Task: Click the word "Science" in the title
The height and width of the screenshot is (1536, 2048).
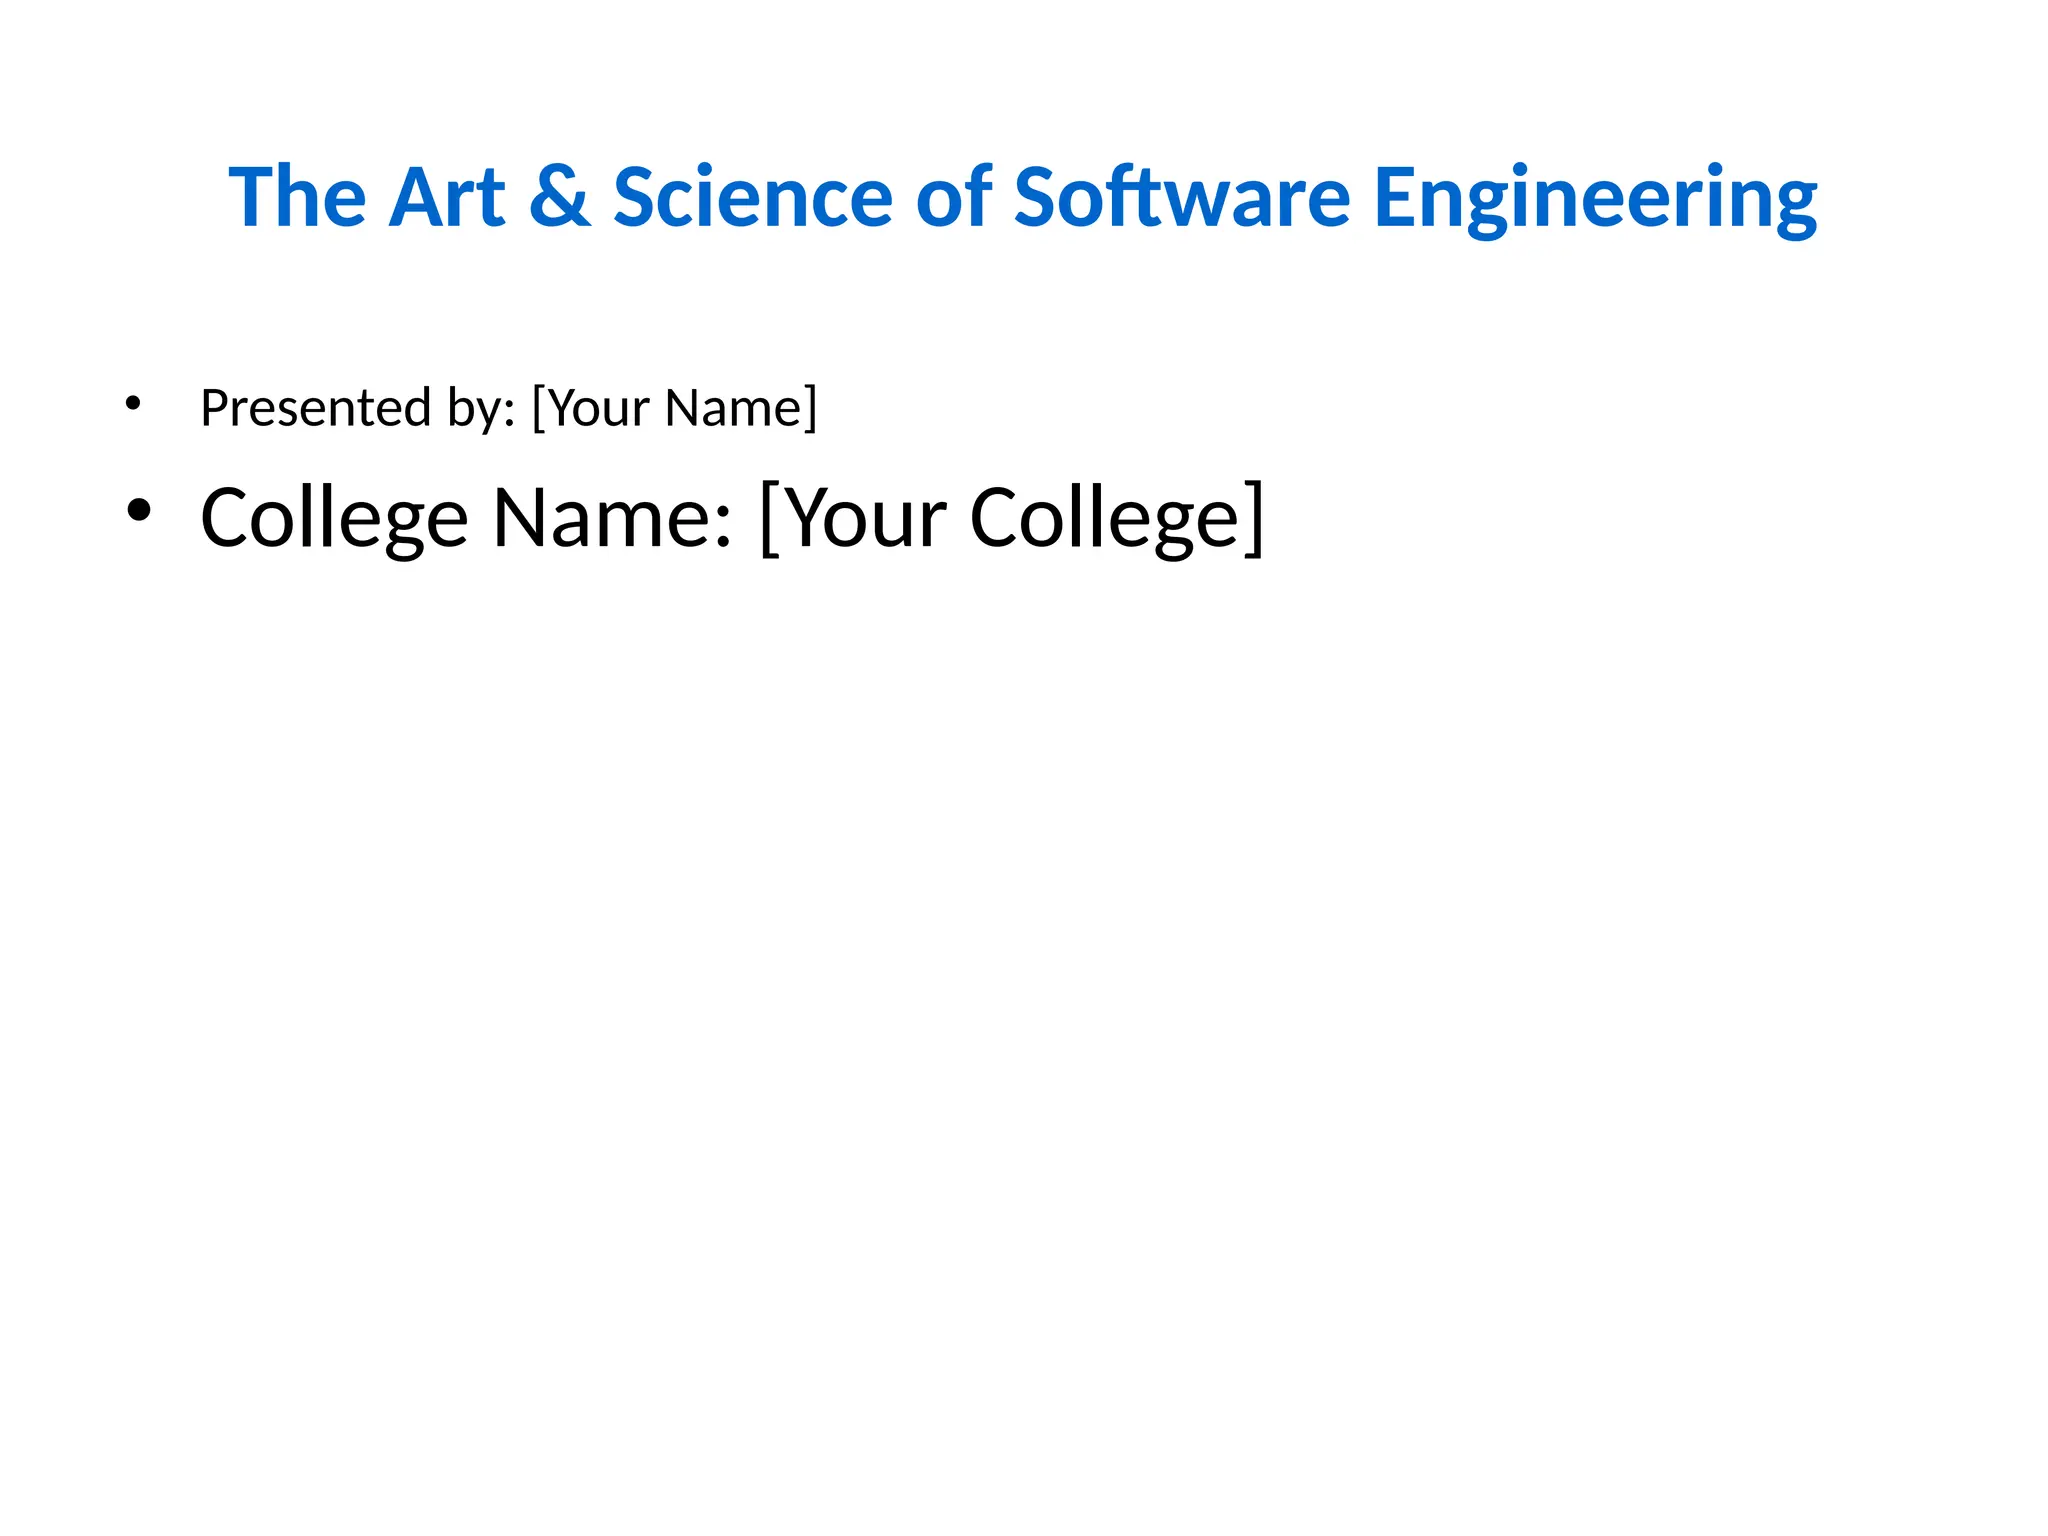Action: pos(752,198)
